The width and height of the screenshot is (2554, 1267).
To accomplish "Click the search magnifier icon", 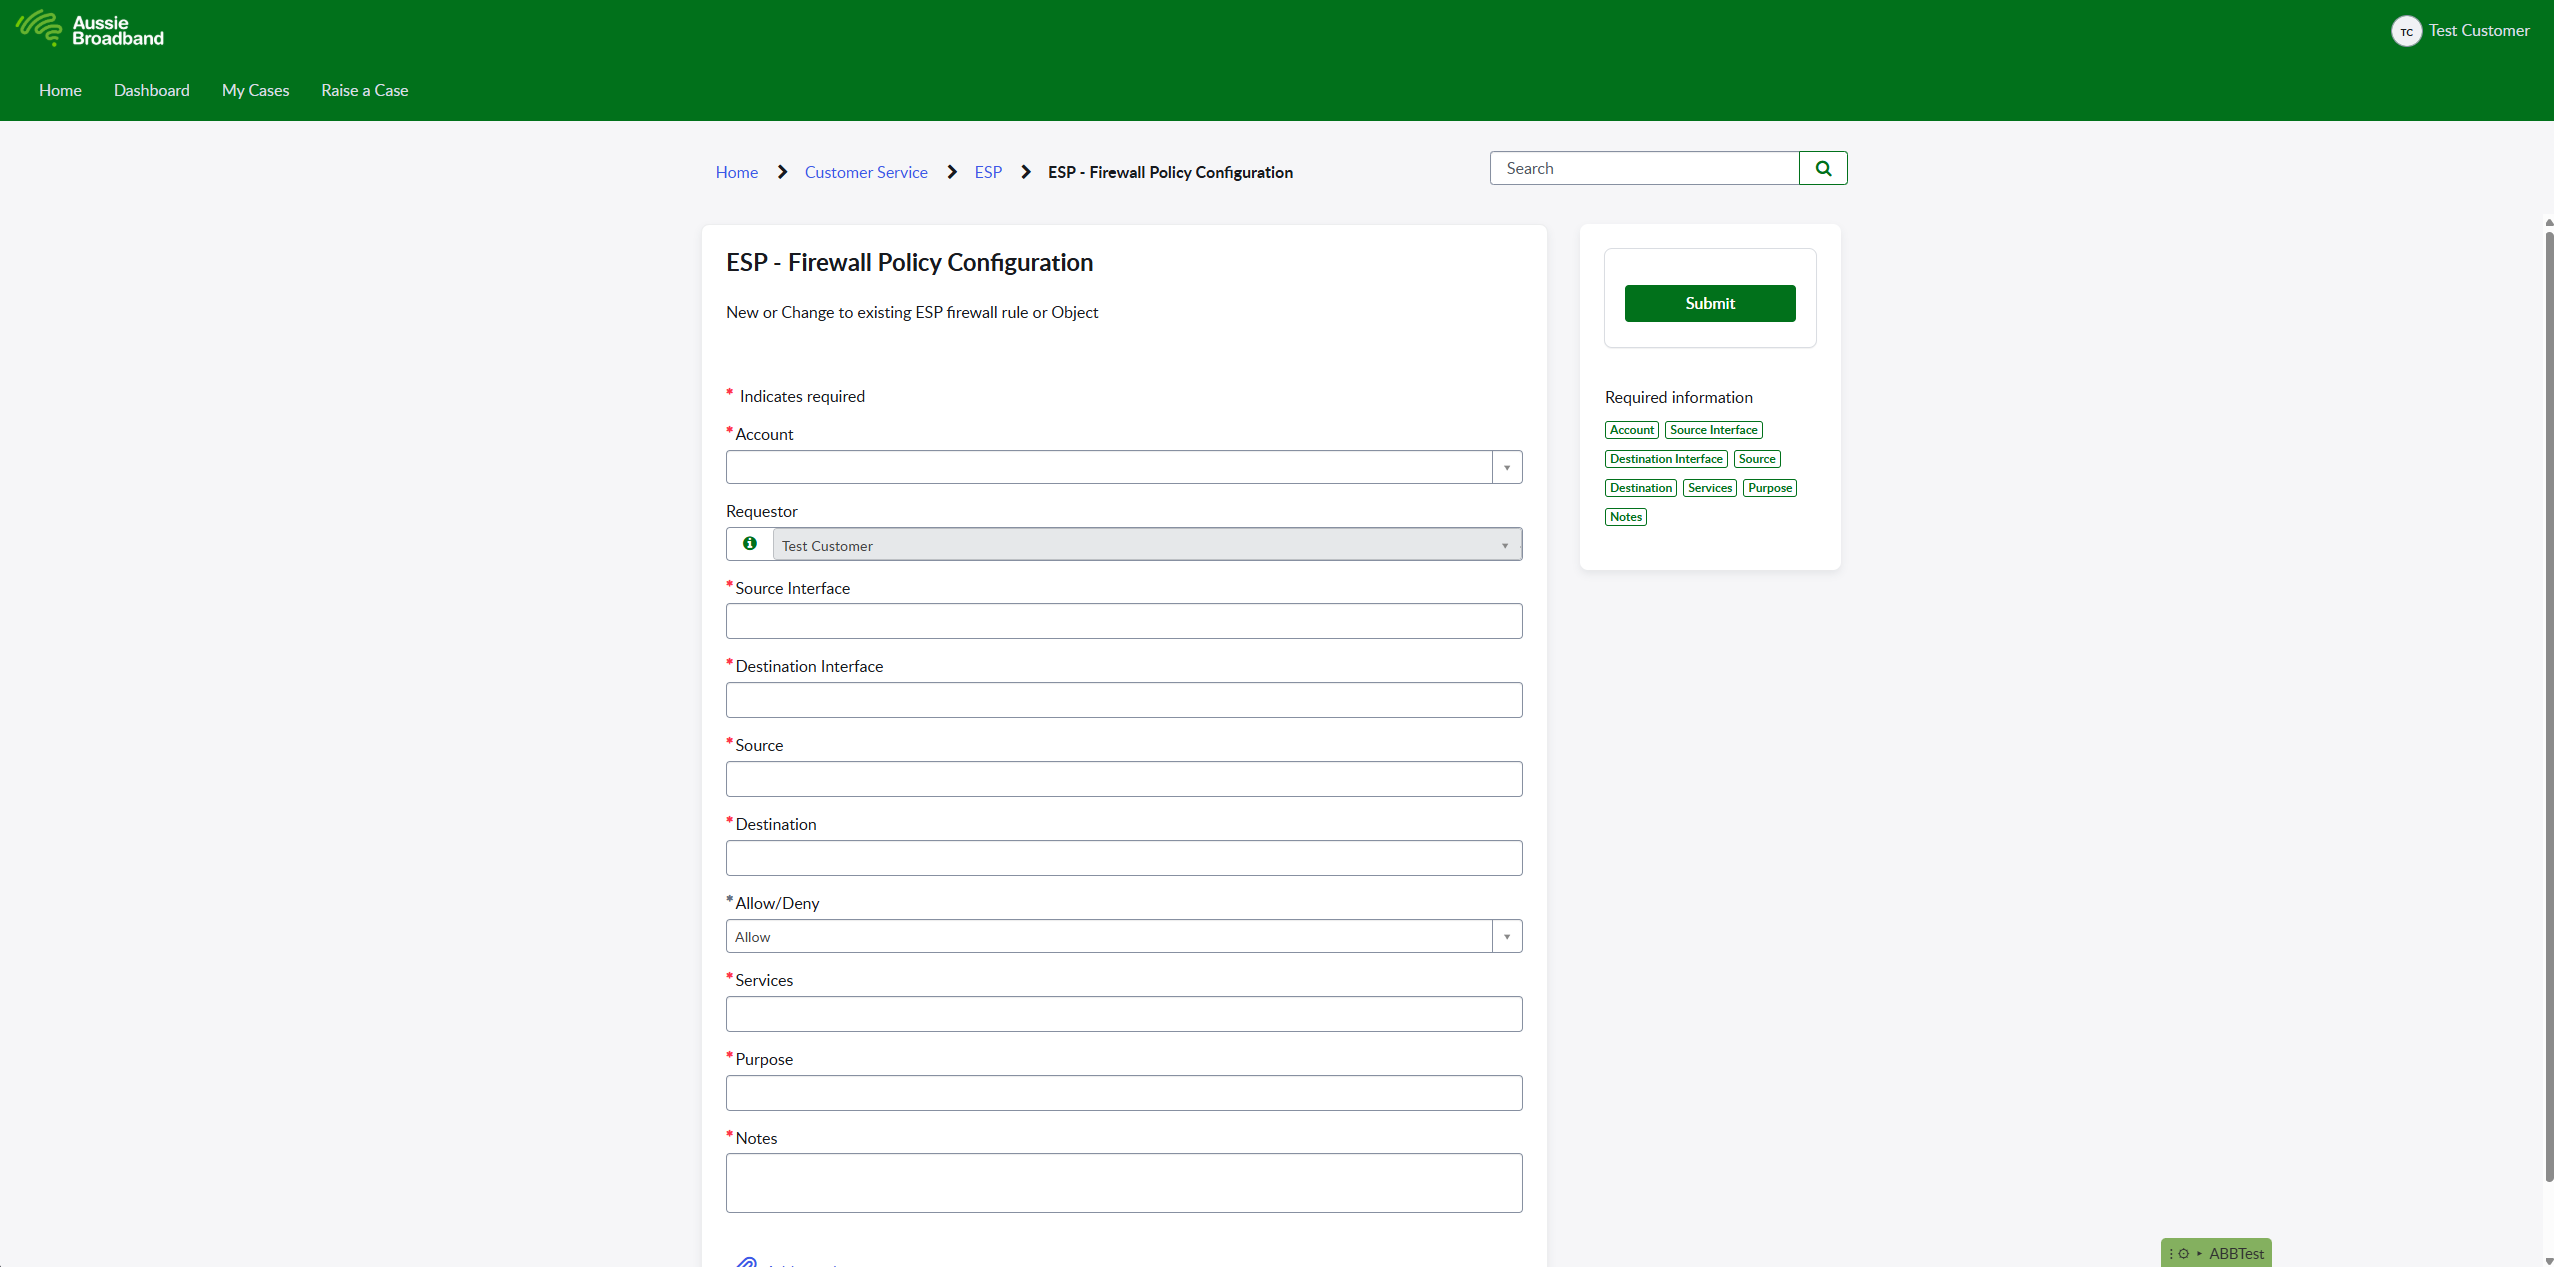I will 1824,167.
